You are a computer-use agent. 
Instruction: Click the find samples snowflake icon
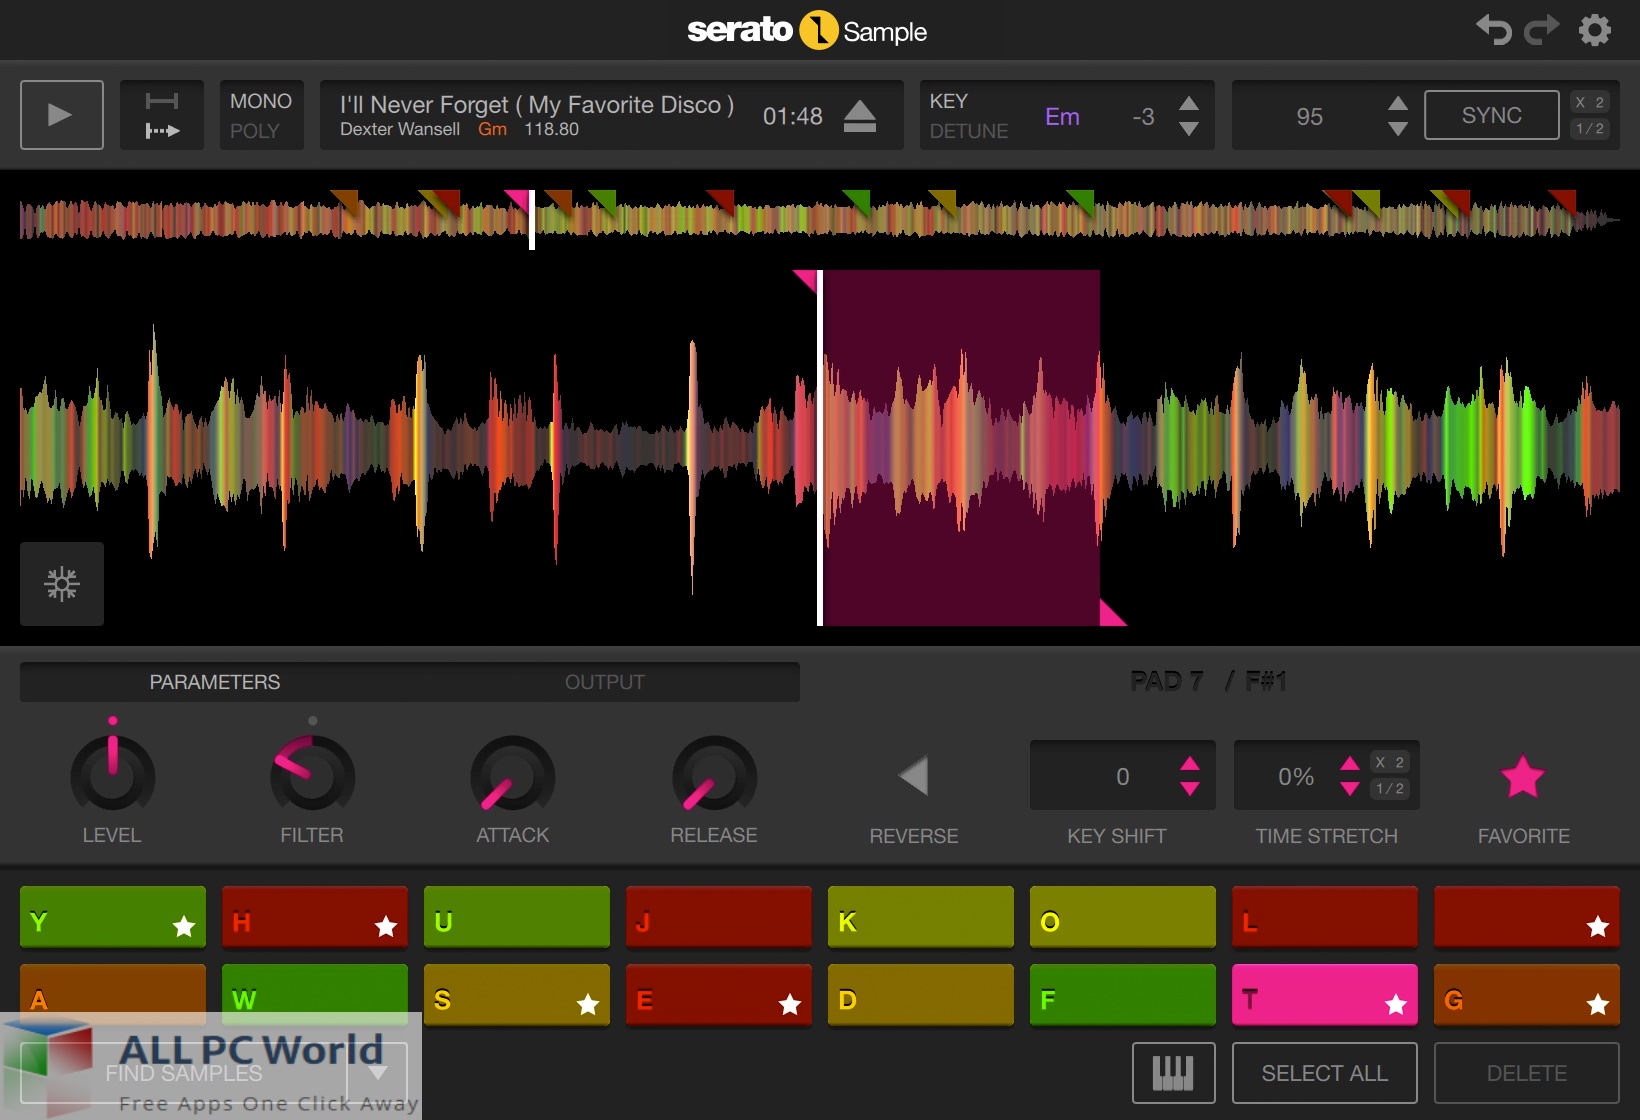pos(62,584)
